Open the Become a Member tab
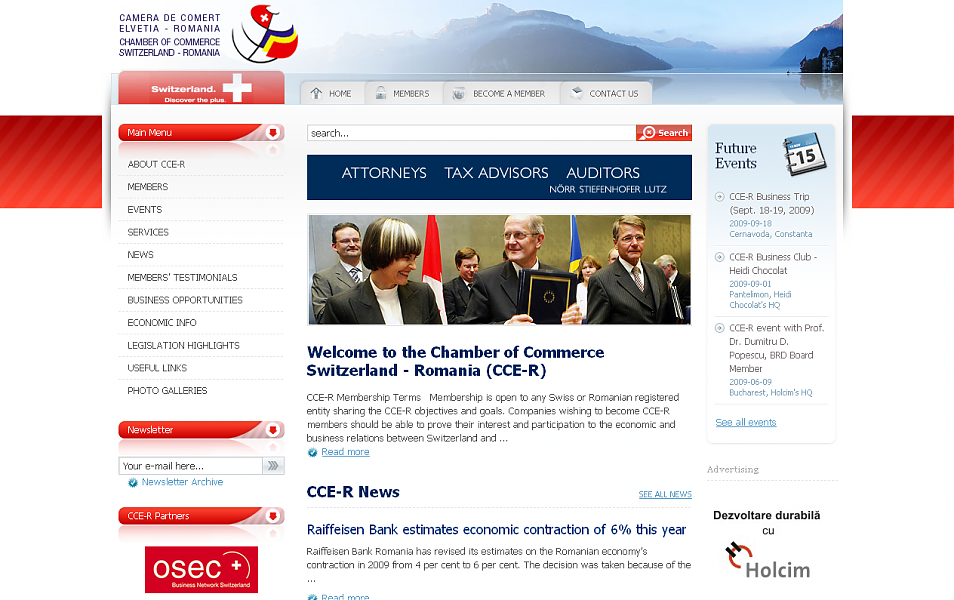The image size is (954, 600). pyautogui.click(x=501, y=93)
